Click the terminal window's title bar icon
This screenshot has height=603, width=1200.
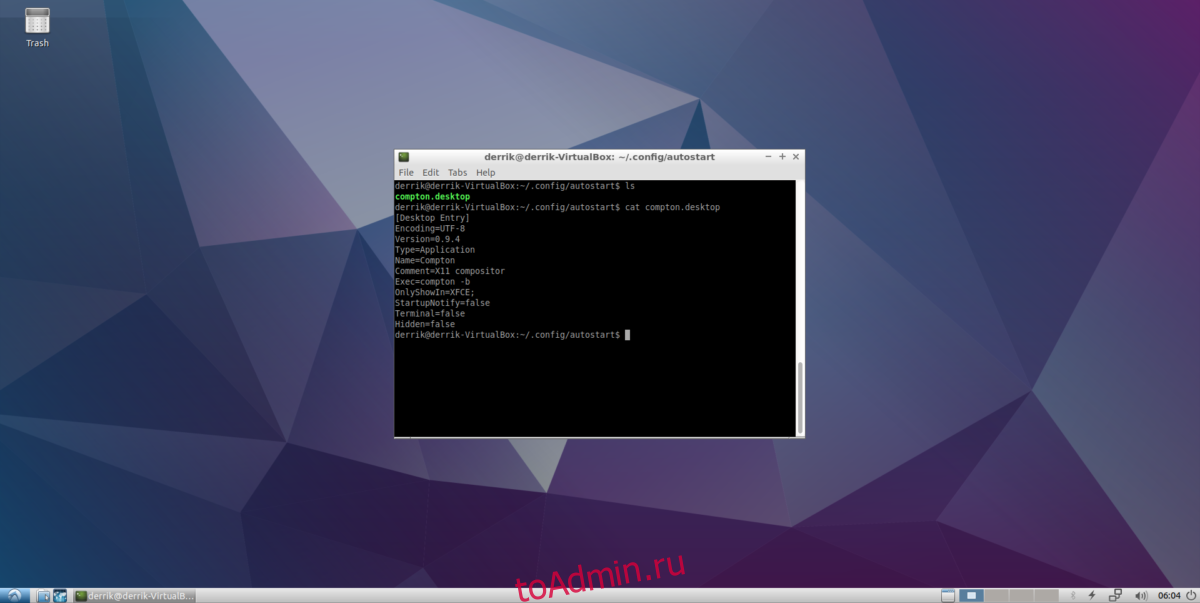tap(403, 157)
